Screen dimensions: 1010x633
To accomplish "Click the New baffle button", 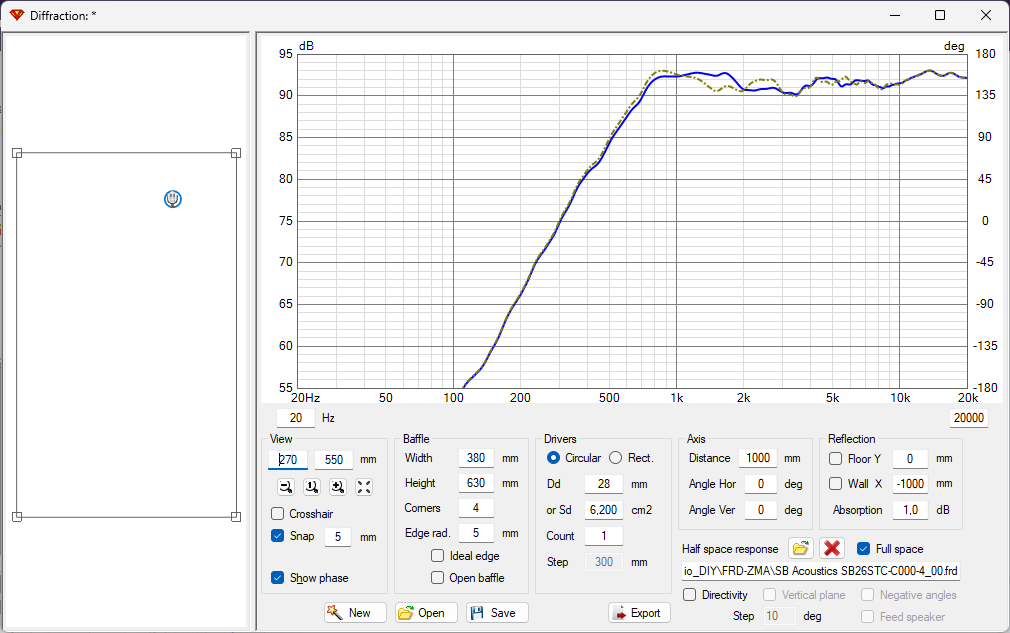I will [x=355, y=612].
